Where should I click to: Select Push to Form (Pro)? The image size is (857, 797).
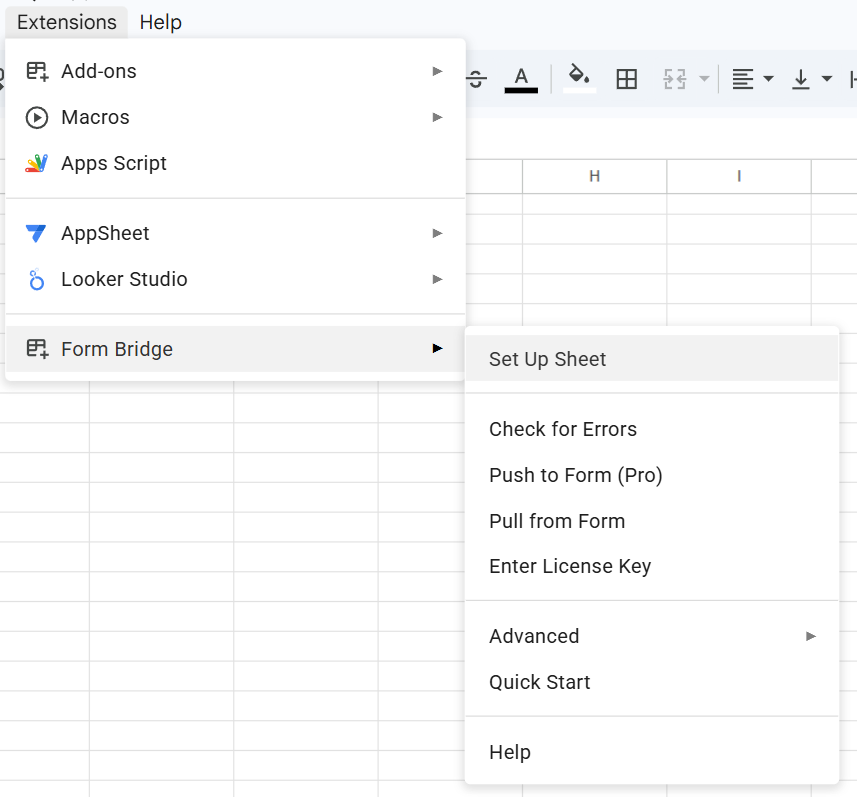[x=651, y=476]
